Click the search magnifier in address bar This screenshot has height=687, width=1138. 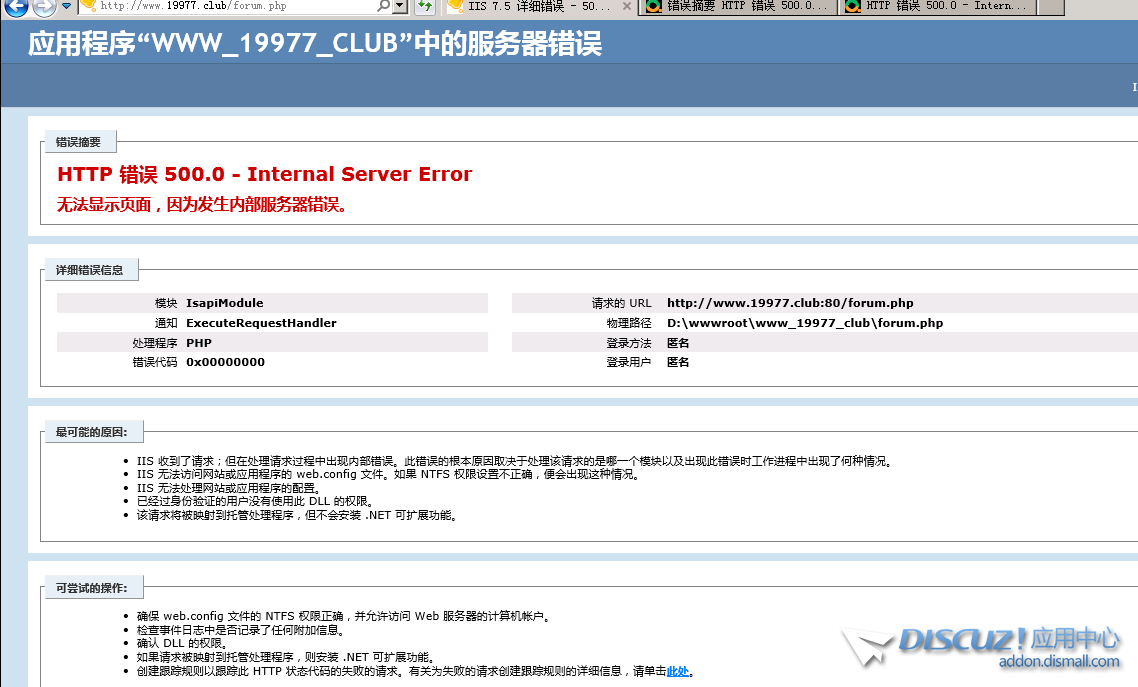[x=383, y=6]
